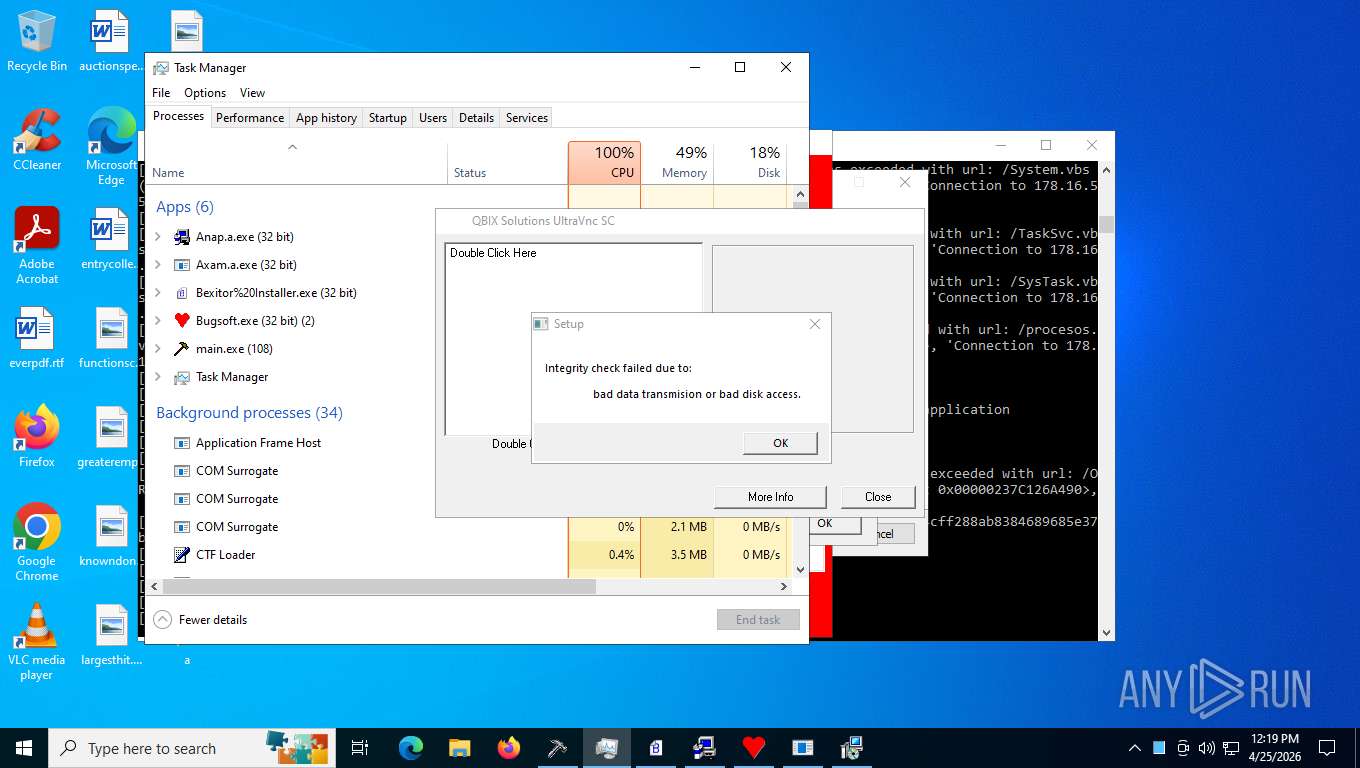Launch the Firefox desktop shortcut
Viewport: 1360px width, 768px height.
(x=37, y=437)
